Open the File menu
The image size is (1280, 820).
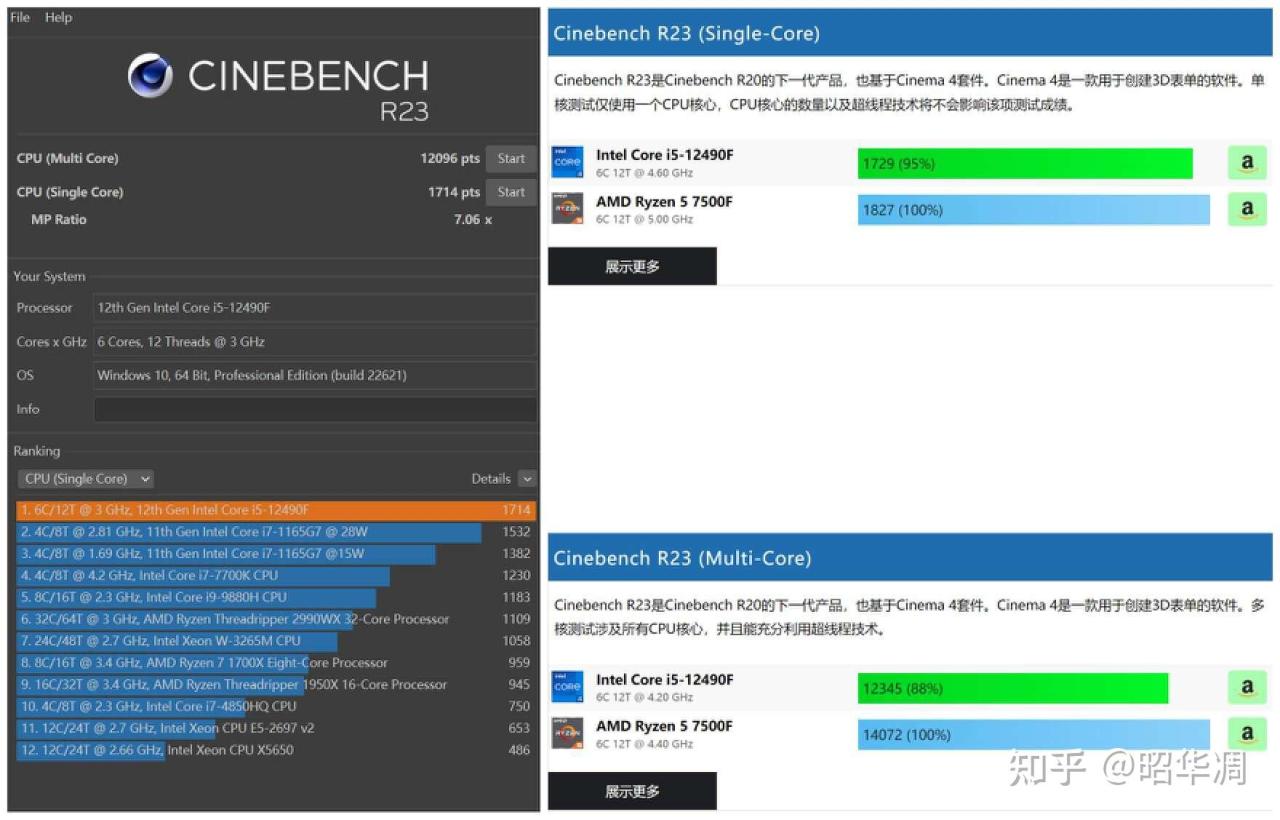20,17
